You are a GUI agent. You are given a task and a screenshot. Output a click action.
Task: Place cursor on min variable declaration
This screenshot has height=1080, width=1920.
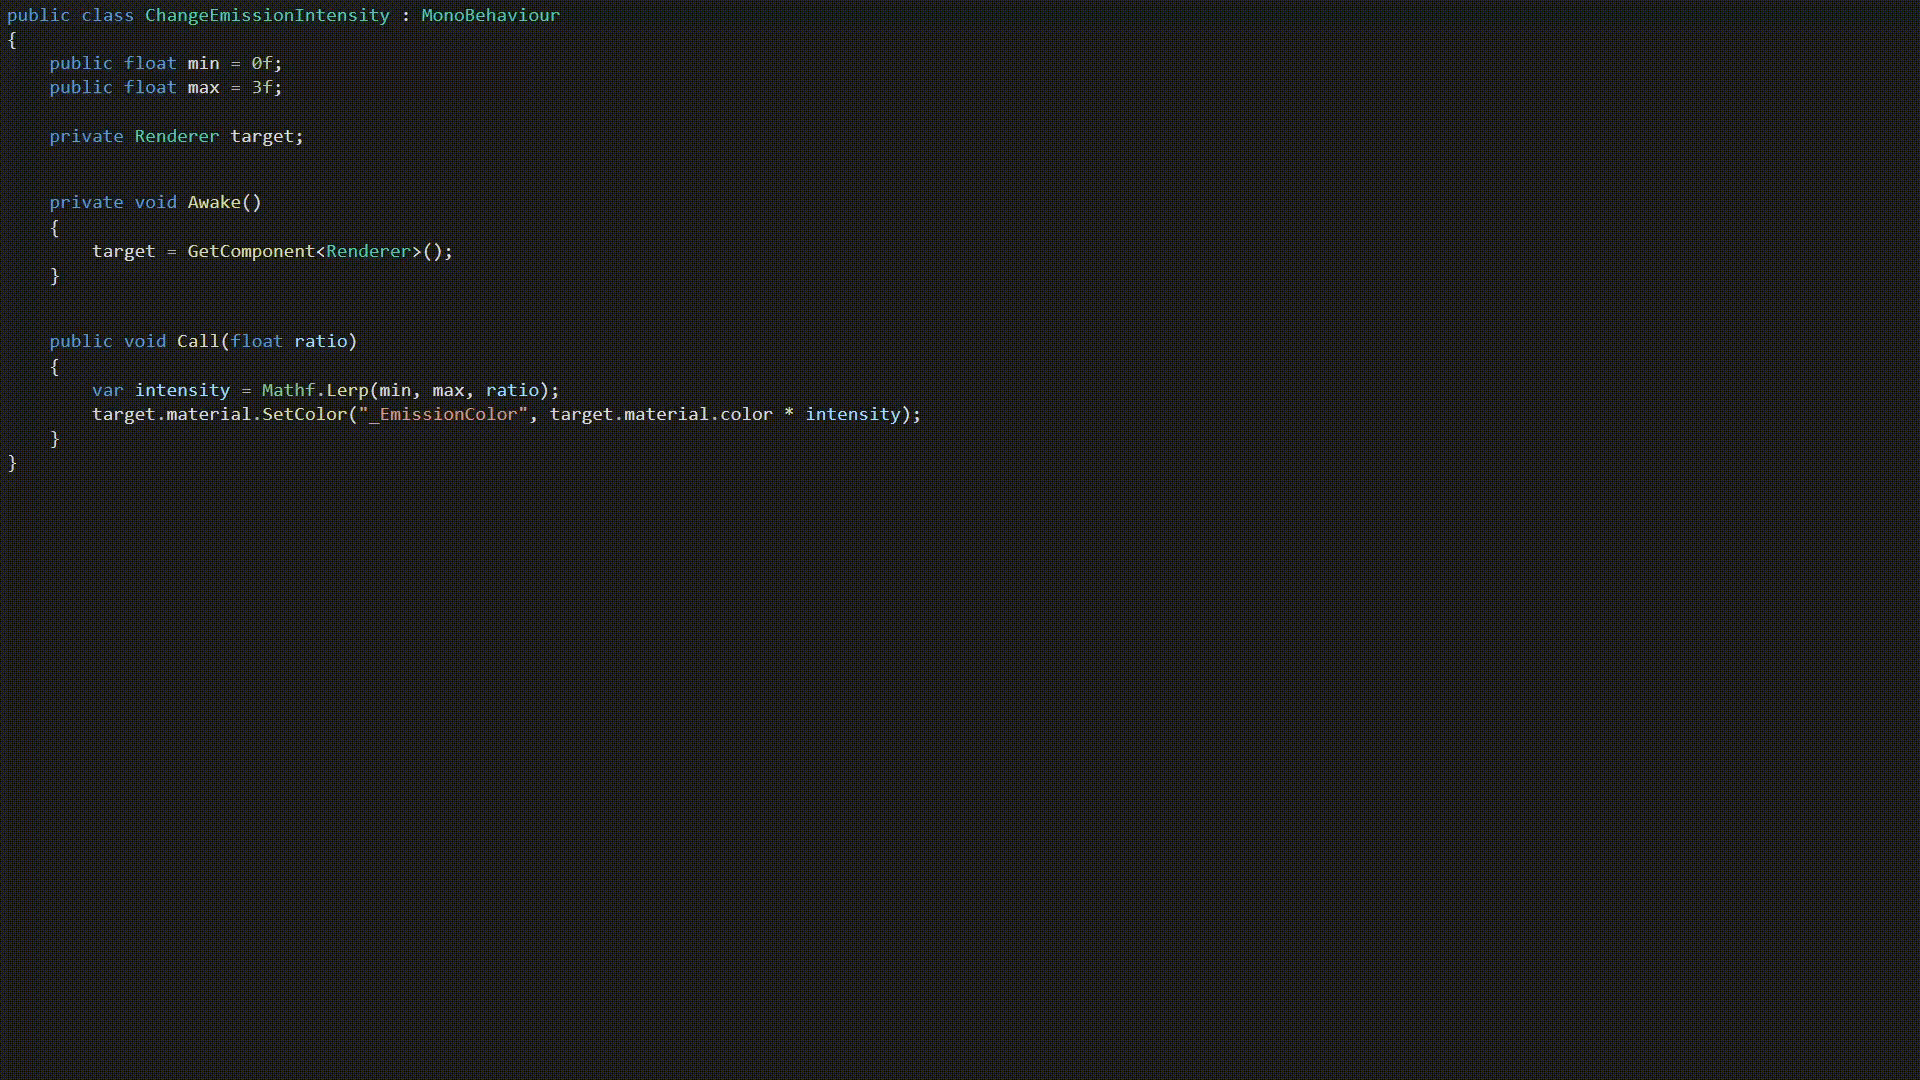(203, 63)
